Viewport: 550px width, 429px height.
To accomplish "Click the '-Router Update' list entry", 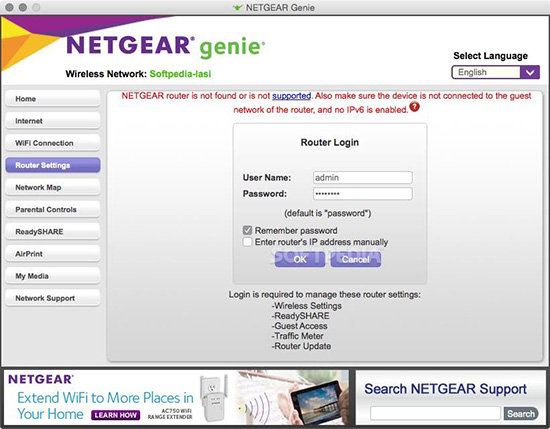I will (301, 346).
